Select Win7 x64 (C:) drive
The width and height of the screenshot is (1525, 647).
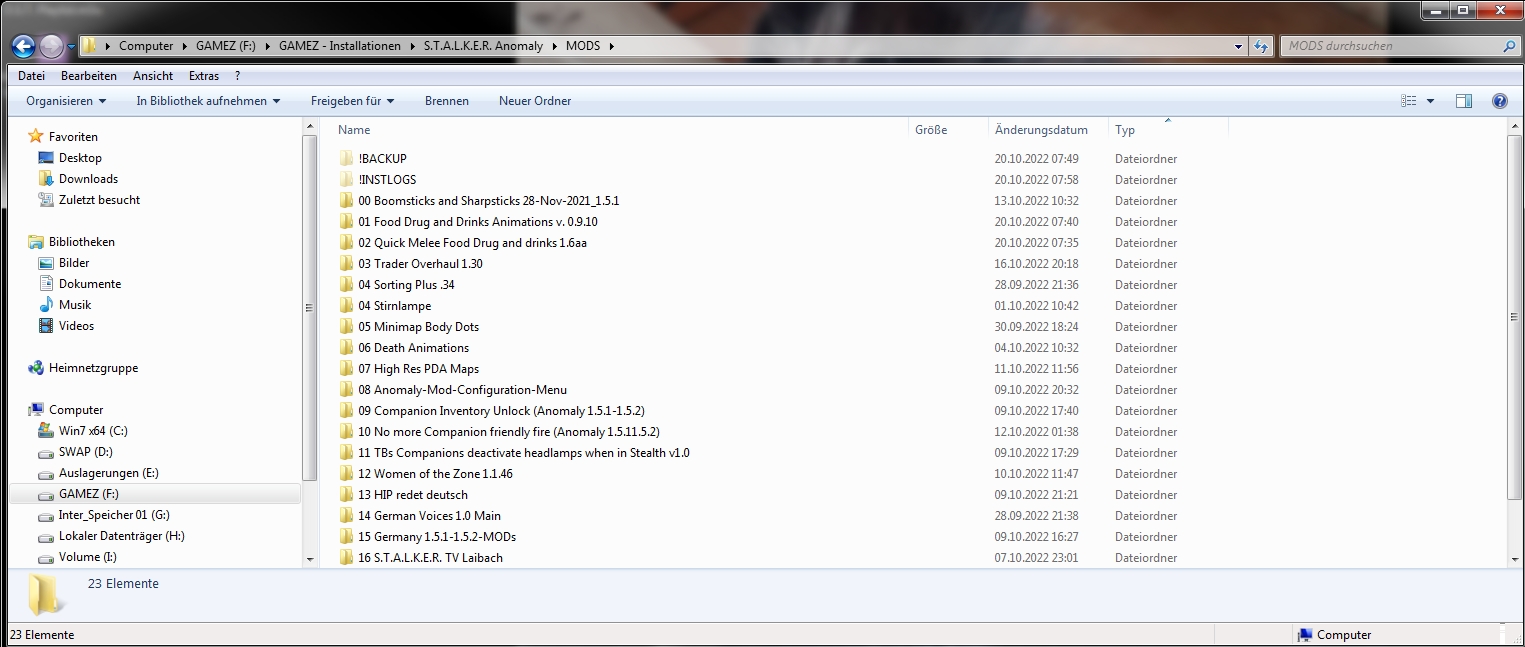tap(93, 430)
